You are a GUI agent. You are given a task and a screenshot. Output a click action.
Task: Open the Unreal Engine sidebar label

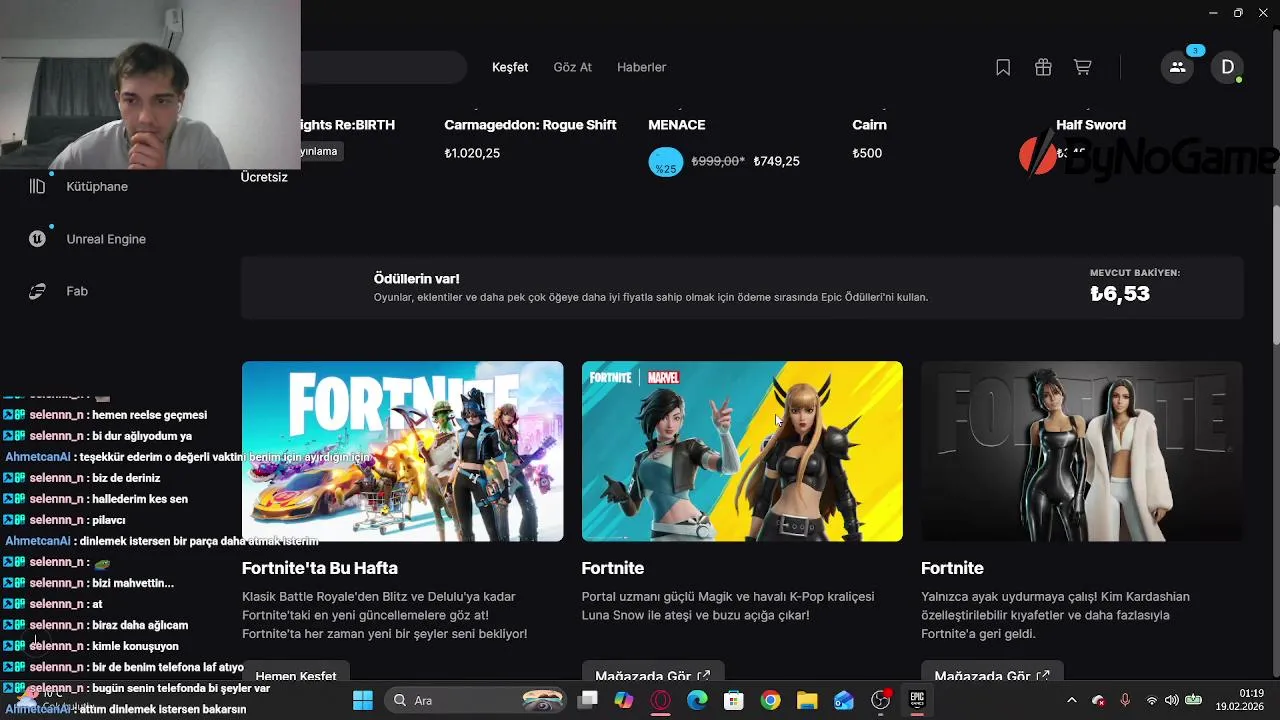click(x=106, y=239)
